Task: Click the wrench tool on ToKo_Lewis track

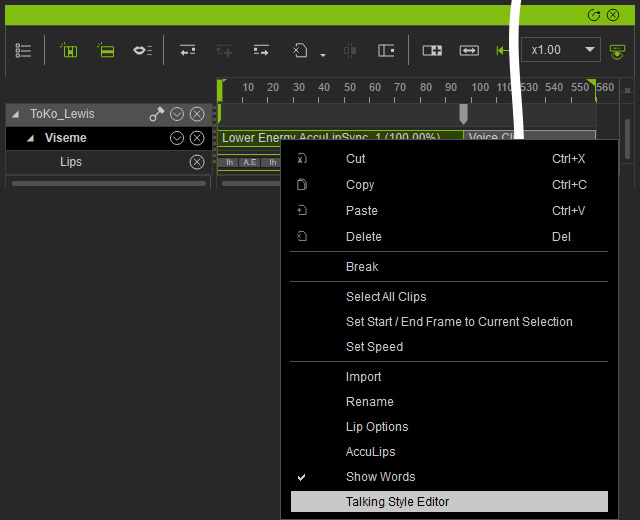Action: (156, 114)
